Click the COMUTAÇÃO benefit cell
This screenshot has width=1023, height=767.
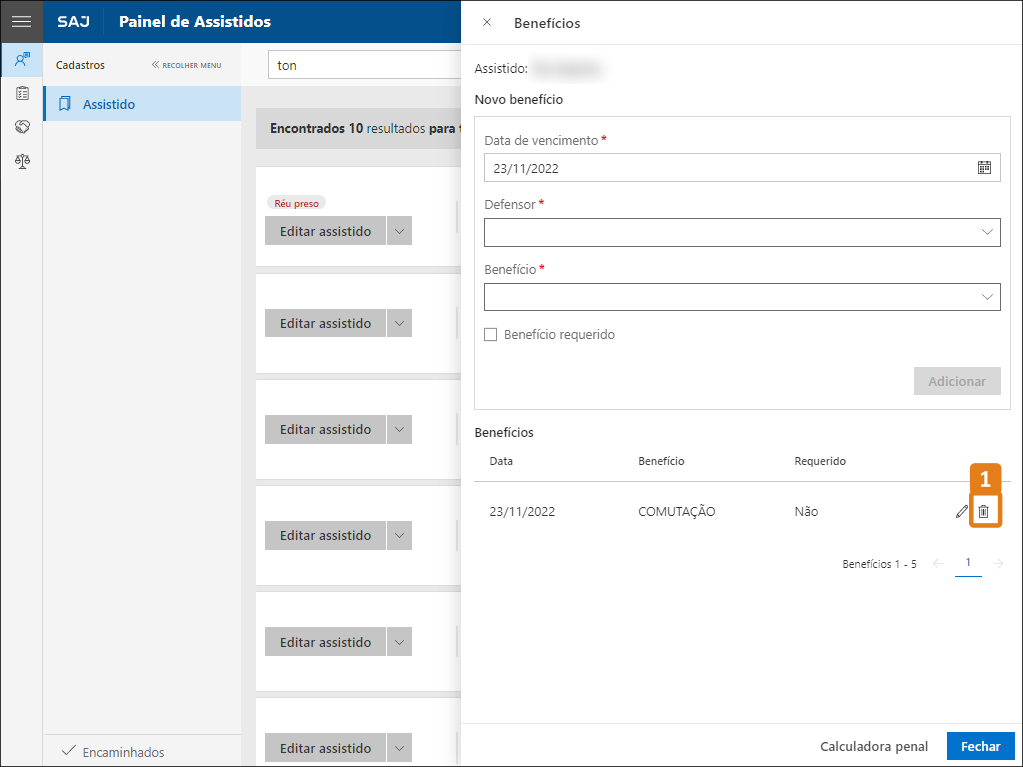(x=677, y=512)
